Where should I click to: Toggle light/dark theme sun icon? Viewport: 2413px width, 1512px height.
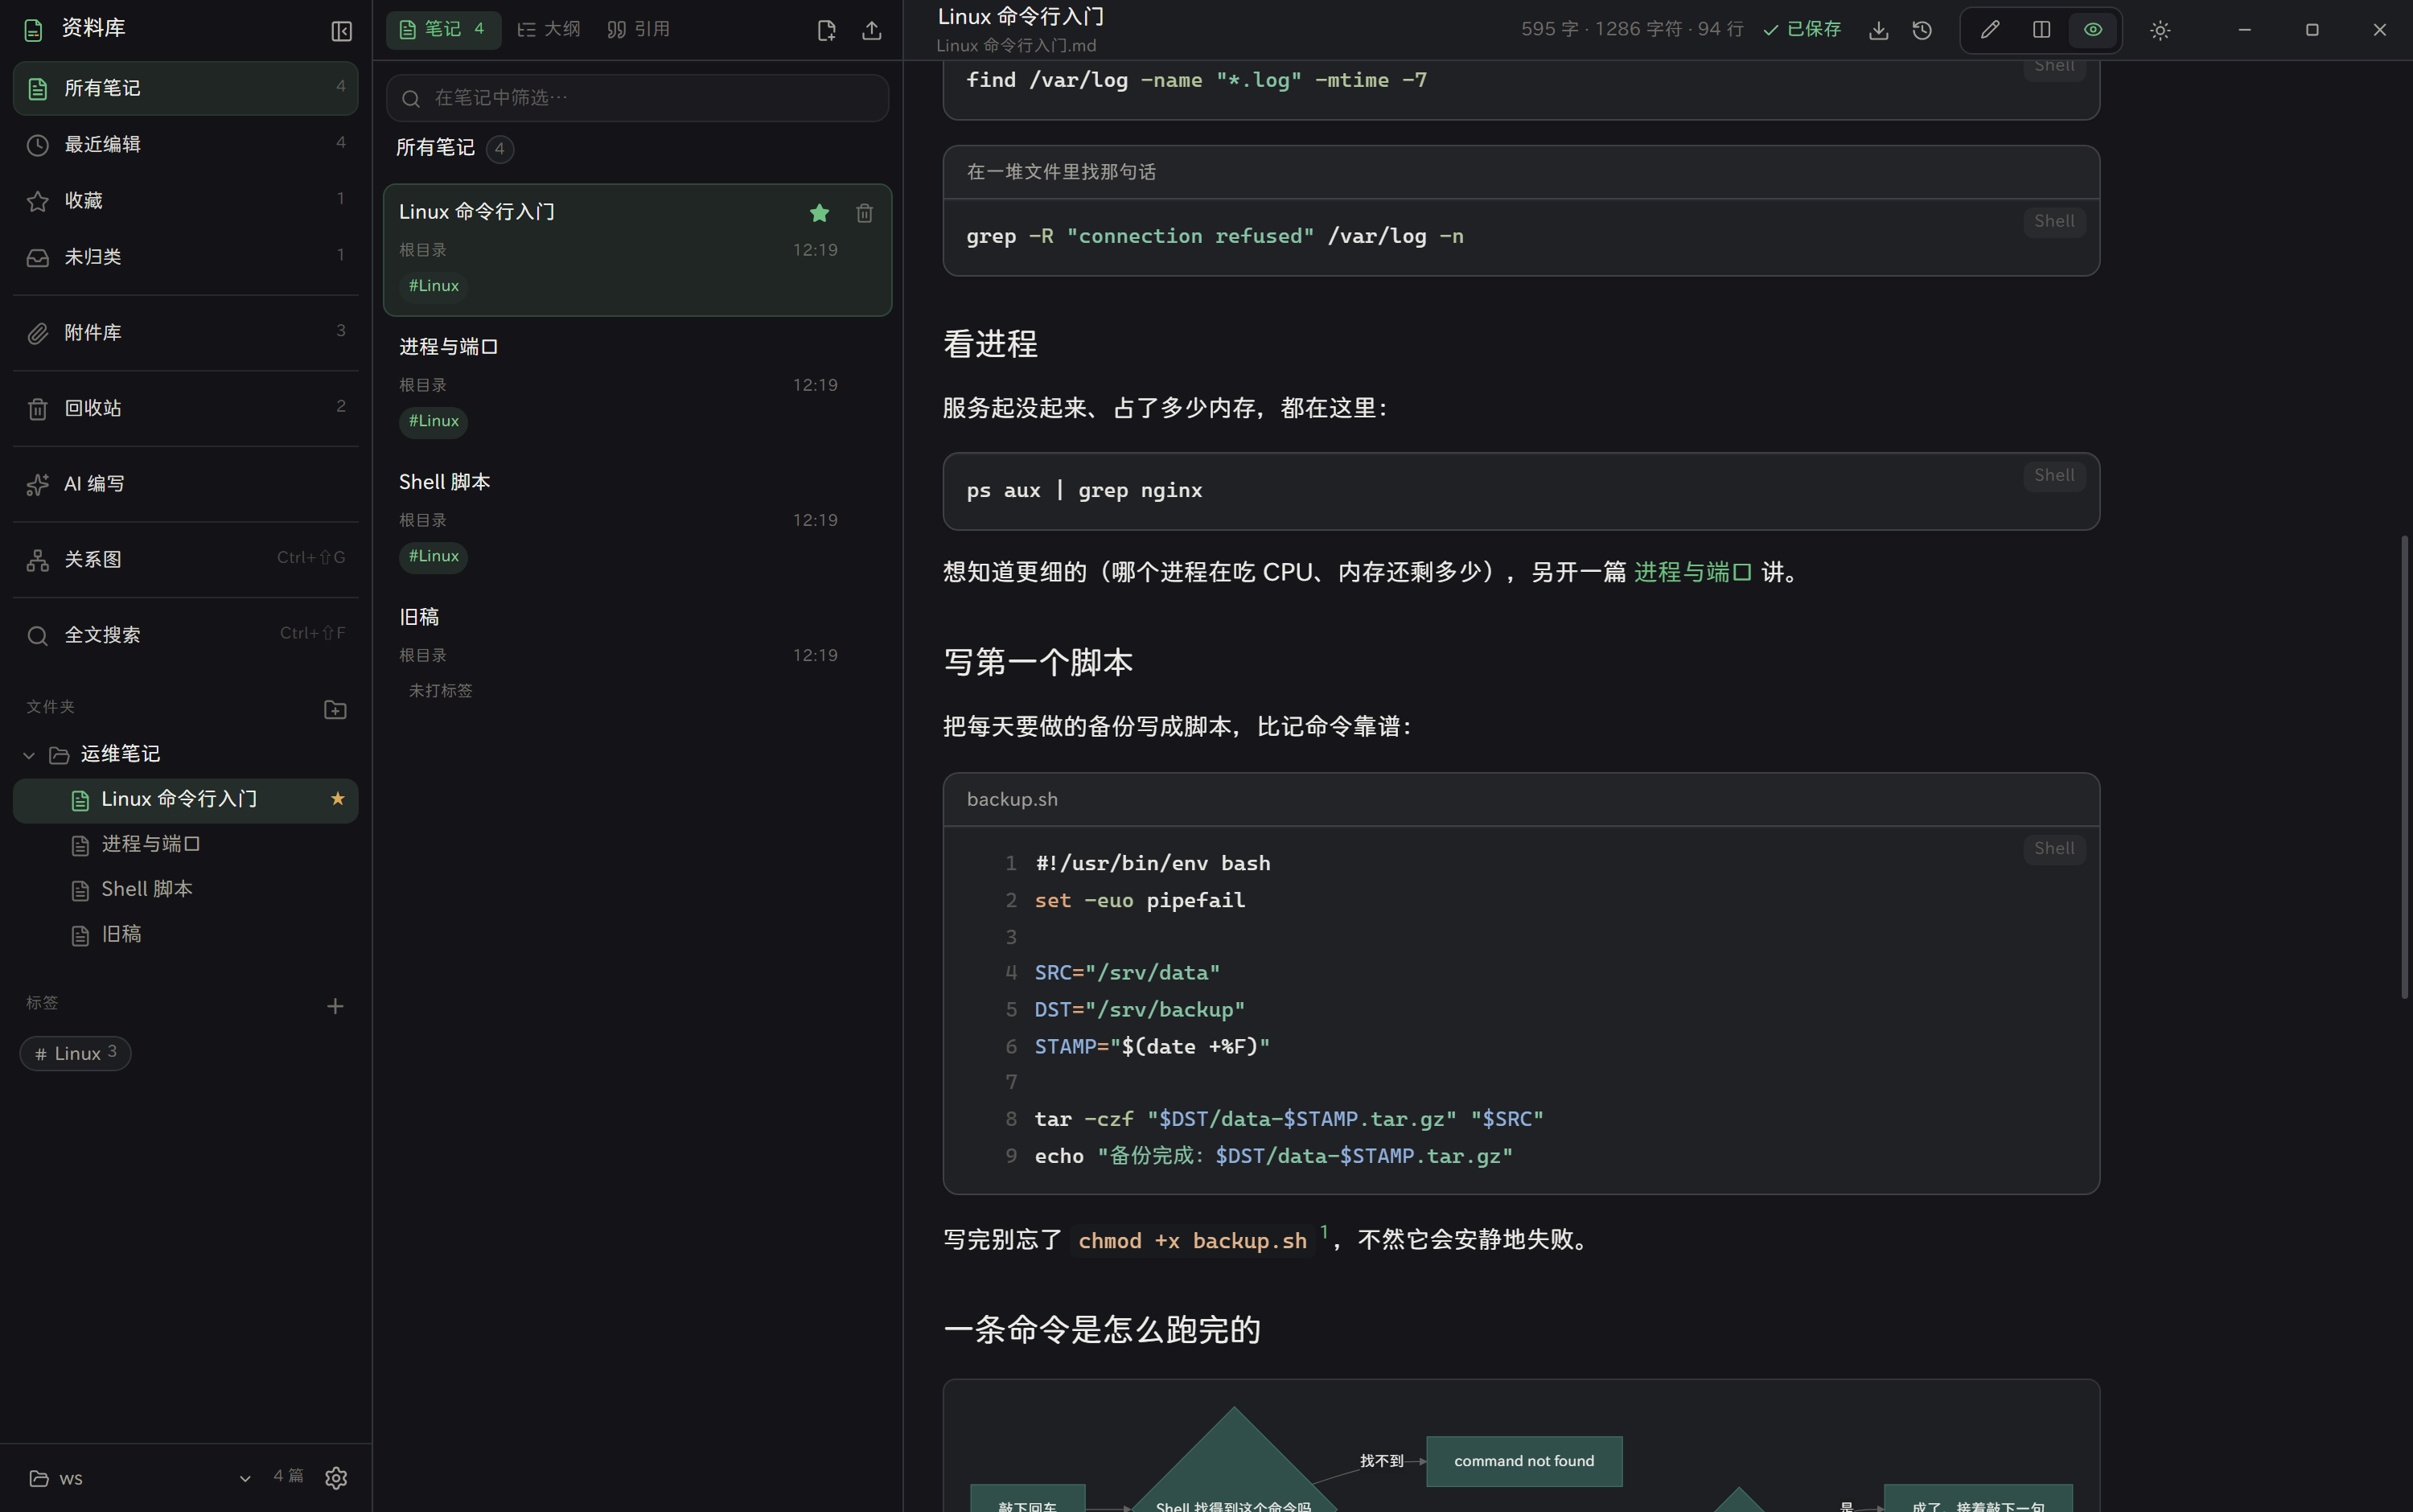(2160, 30)
